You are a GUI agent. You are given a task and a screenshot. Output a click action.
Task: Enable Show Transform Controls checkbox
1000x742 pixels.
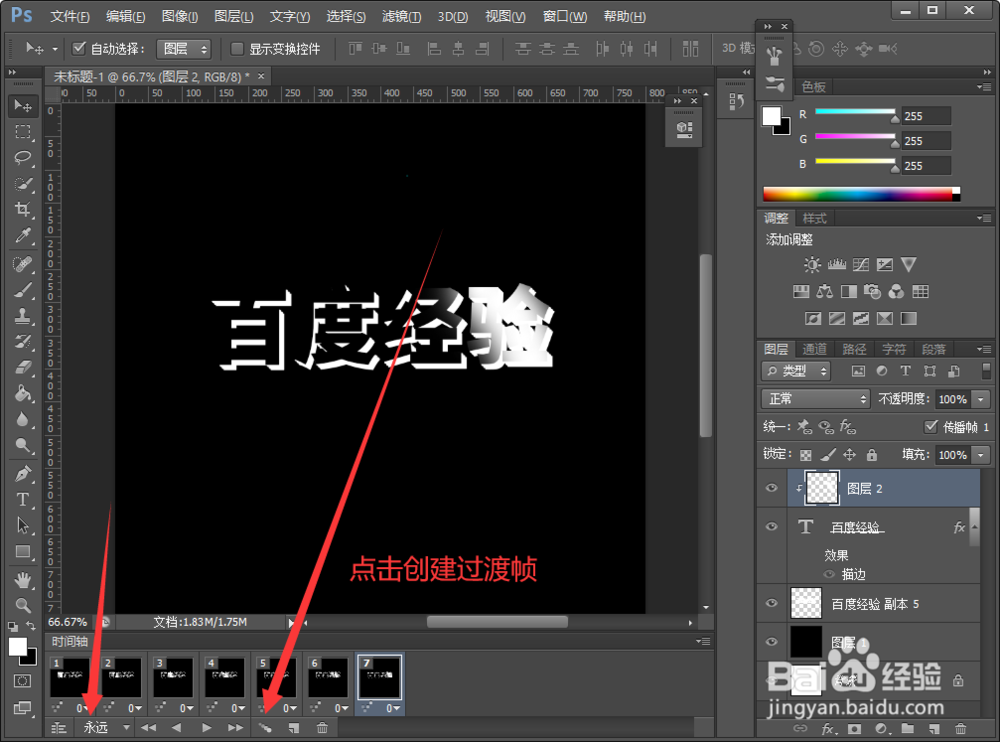coord(237,48)
